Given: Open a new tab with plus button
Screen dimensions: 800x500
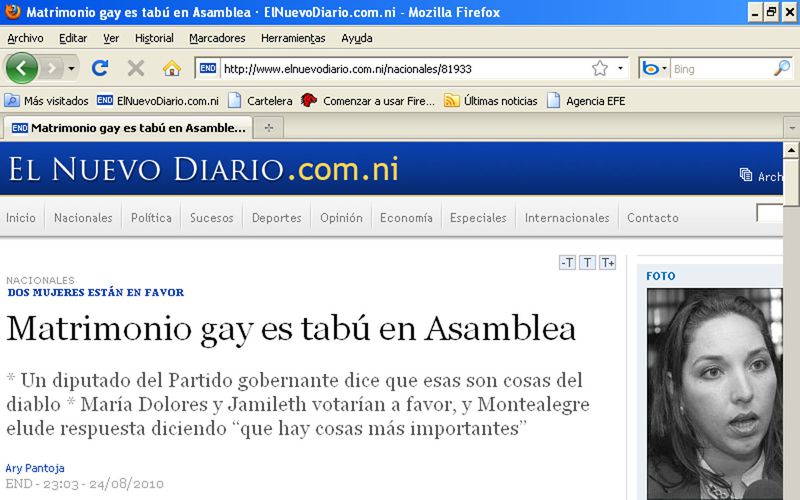Looking at the screenshot, I should tap(269, 128).
